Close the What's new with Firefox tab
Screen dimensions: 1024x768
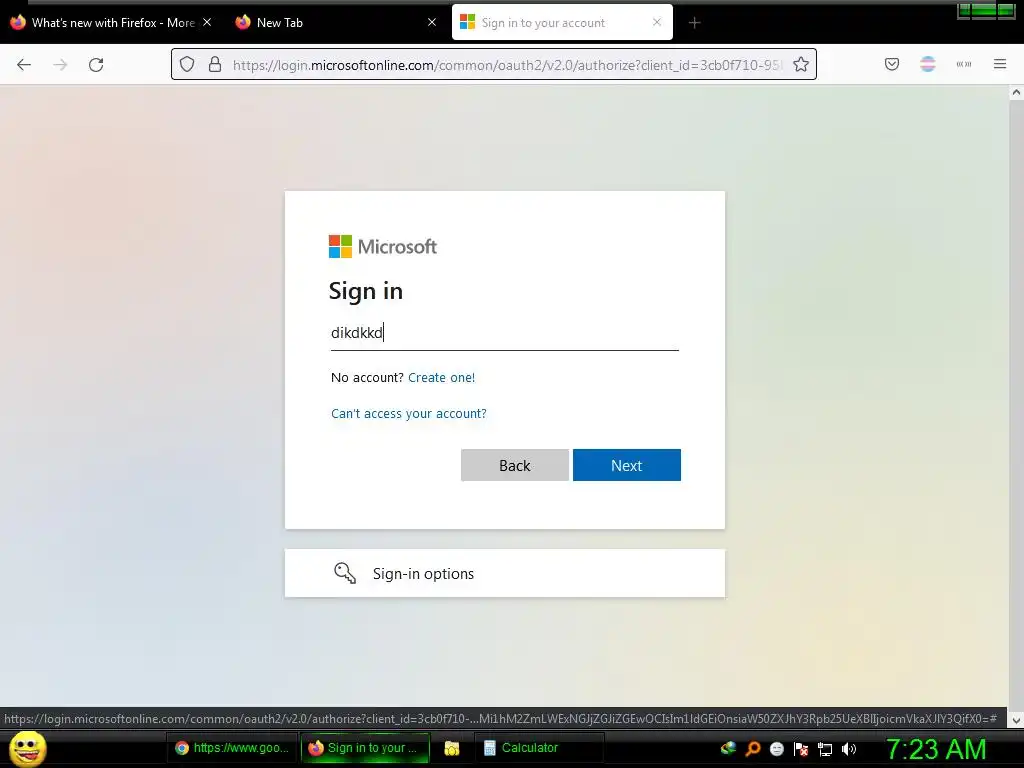point(207,22)
